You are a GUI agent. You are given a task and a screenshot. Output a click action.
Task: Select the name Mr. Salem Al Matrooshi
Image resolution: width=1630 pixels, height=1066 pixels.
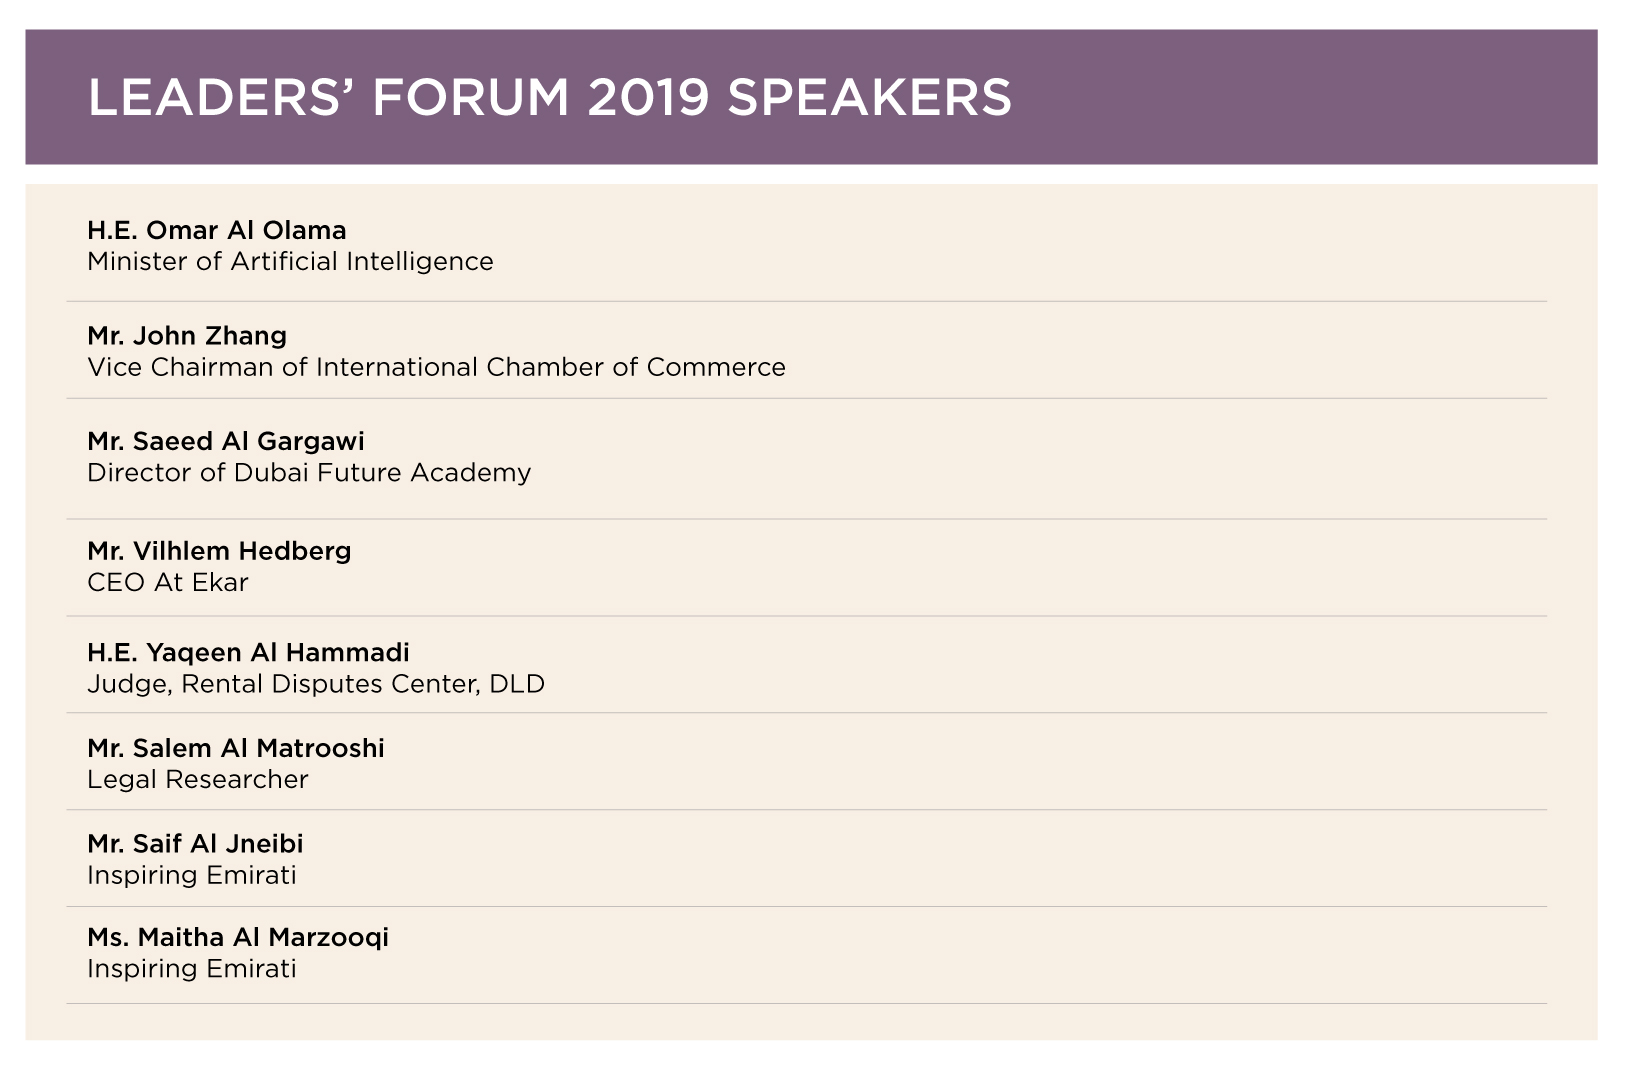click(236, 748)
